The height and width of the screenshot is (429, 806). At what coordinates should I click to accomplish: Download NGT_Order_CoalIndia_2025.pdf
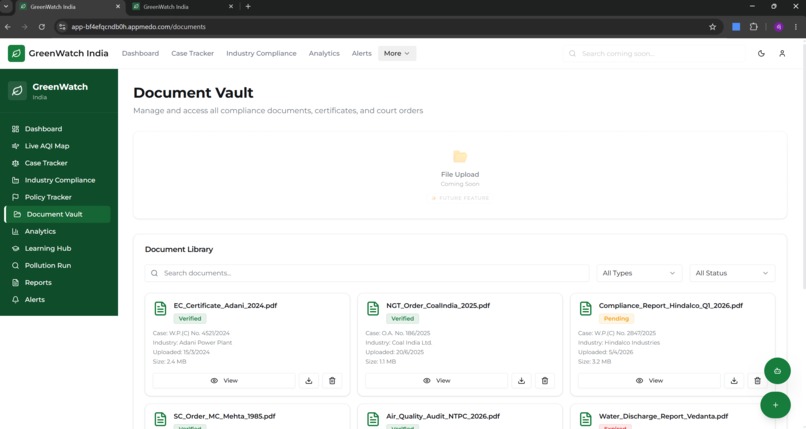[521, 381]
